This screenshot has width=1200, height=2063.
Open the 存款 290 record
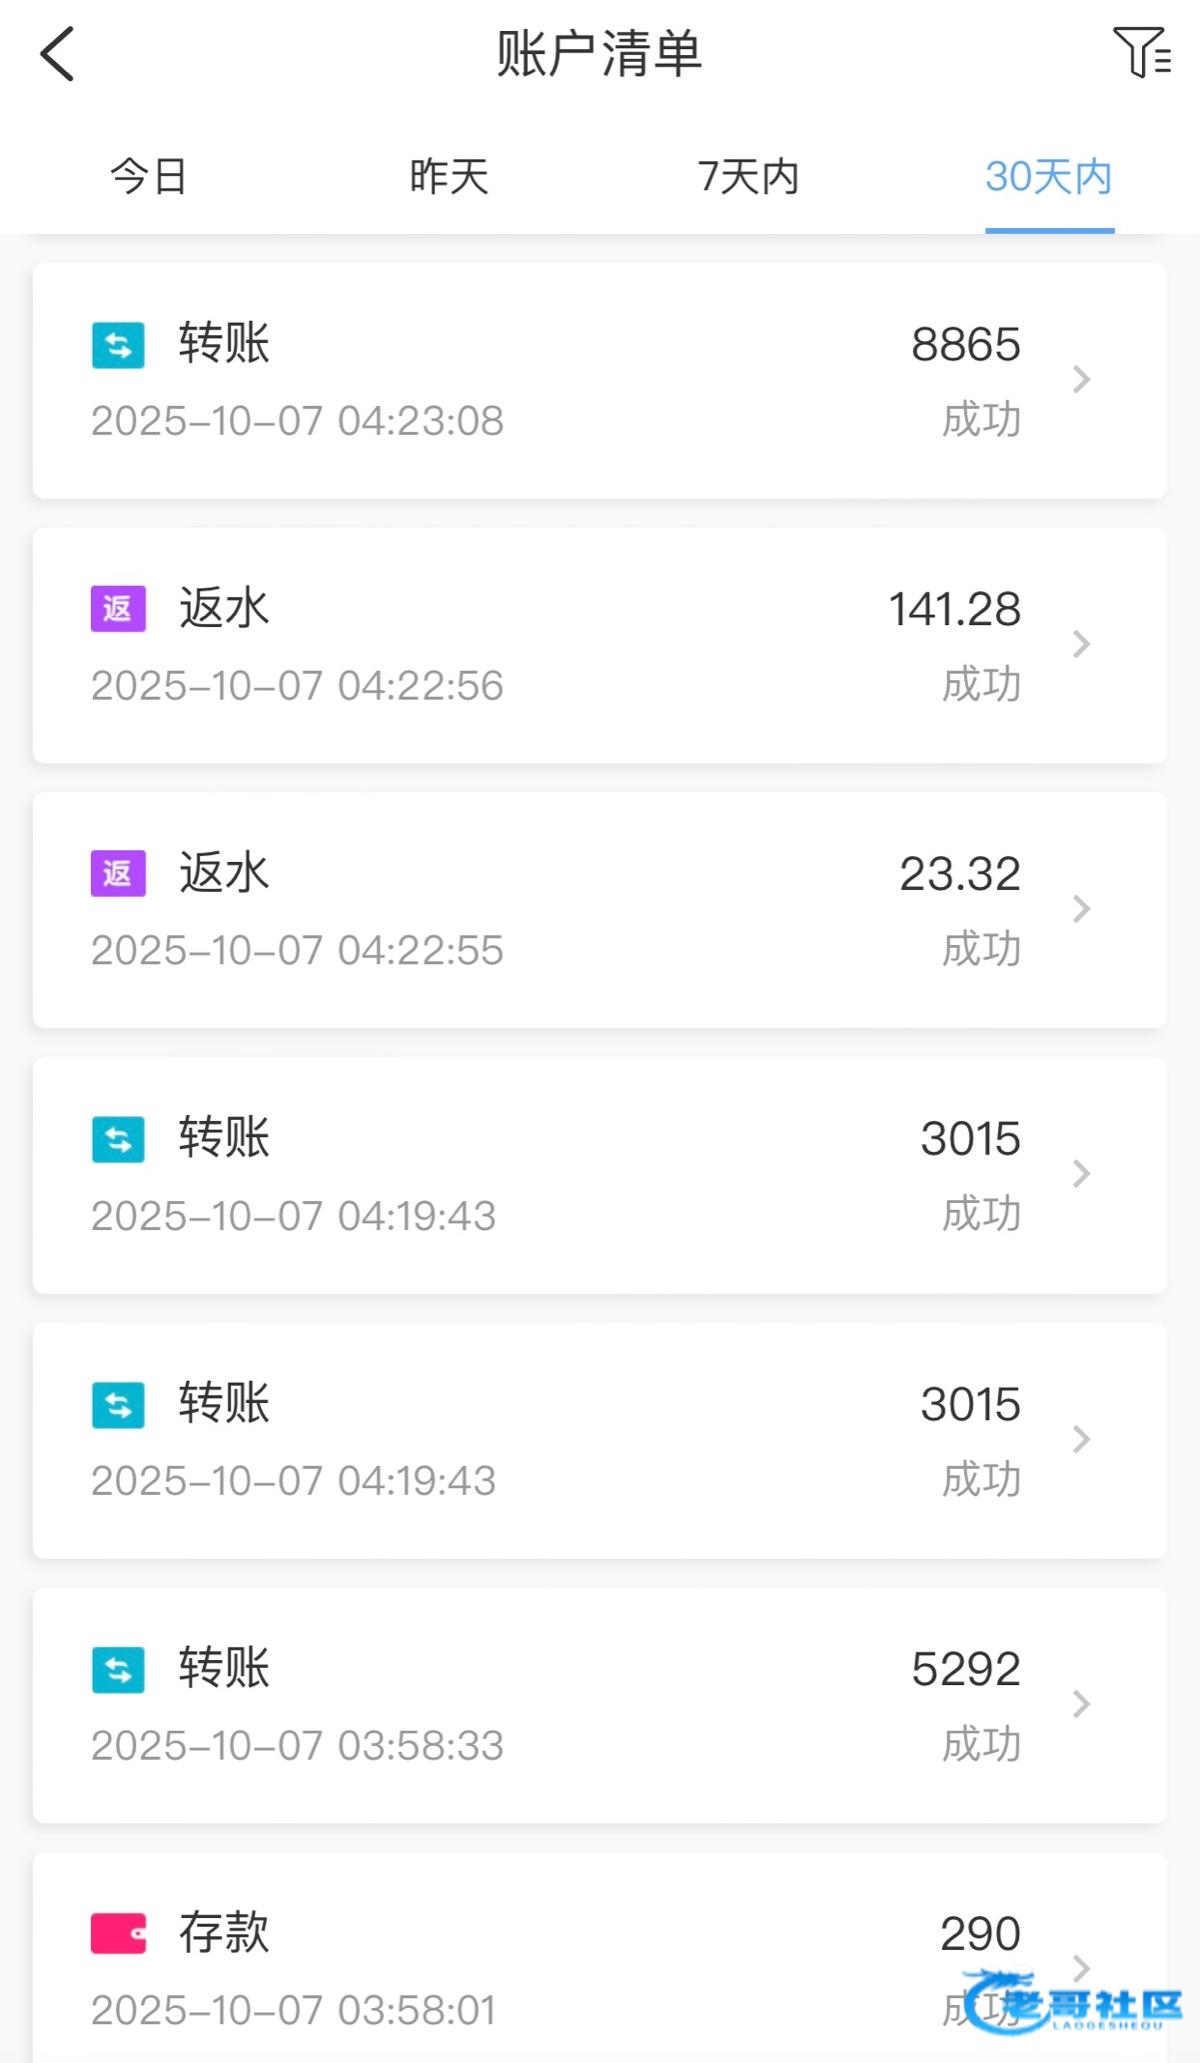(x=600, y=1960)
